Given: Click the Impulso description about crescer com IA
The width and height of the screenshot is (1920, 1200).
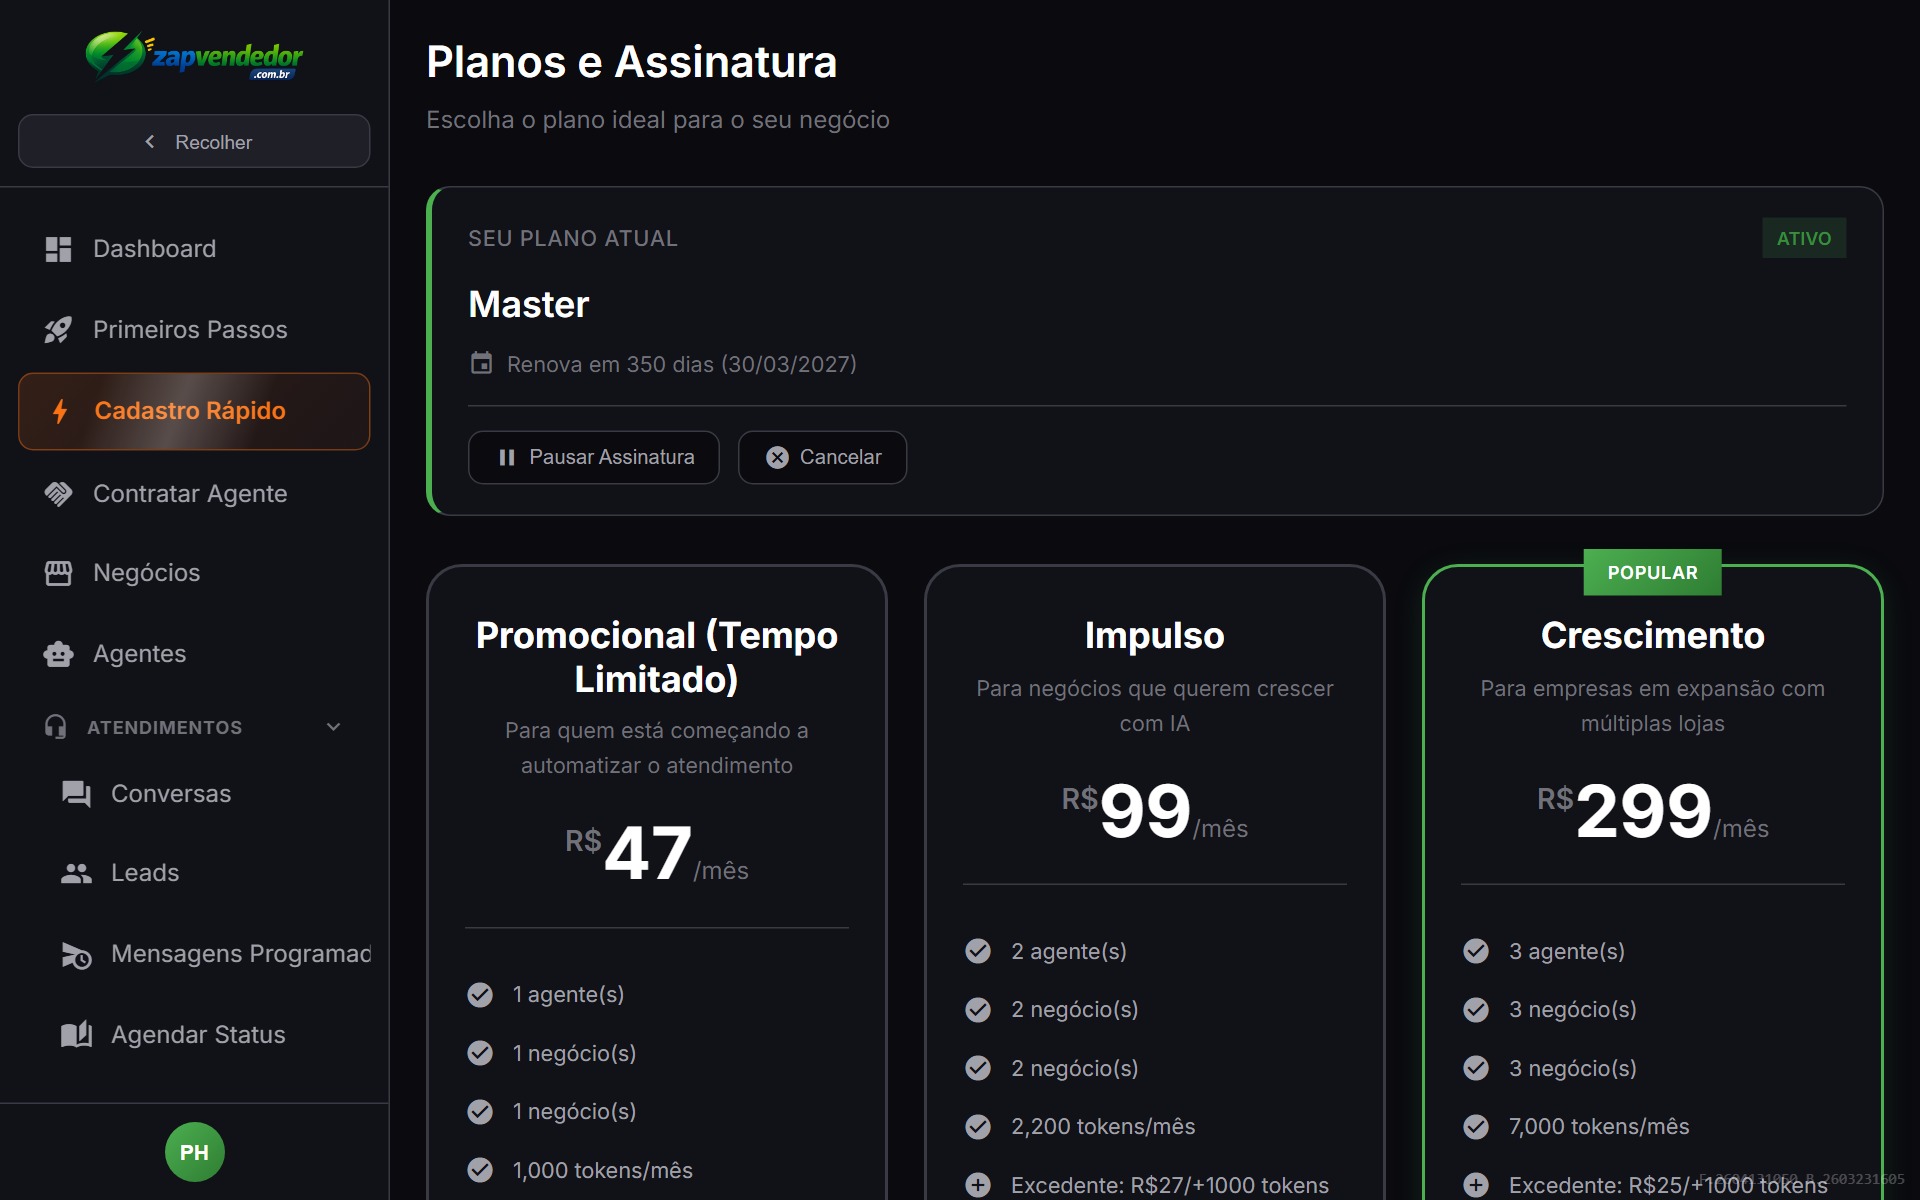Looking at the screenshot, I should click(1155, 706).
